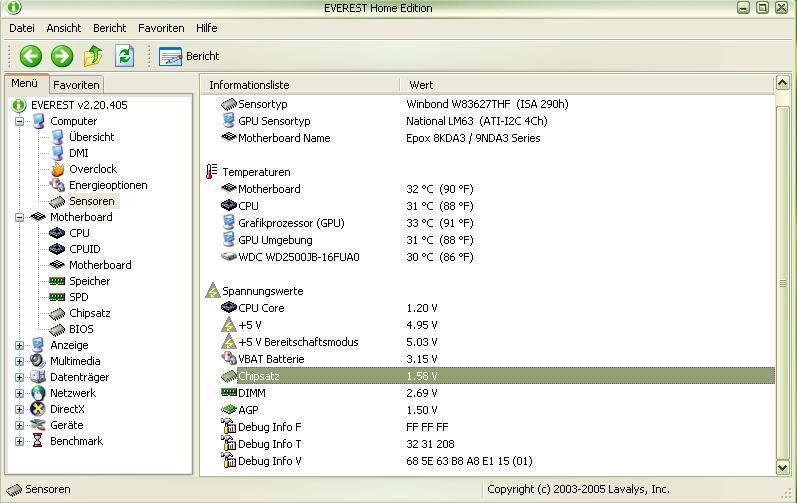Viewport: 797px width, 503px height.
Task: Click the CPUID chip icon in tree
Action: (57, 249)
